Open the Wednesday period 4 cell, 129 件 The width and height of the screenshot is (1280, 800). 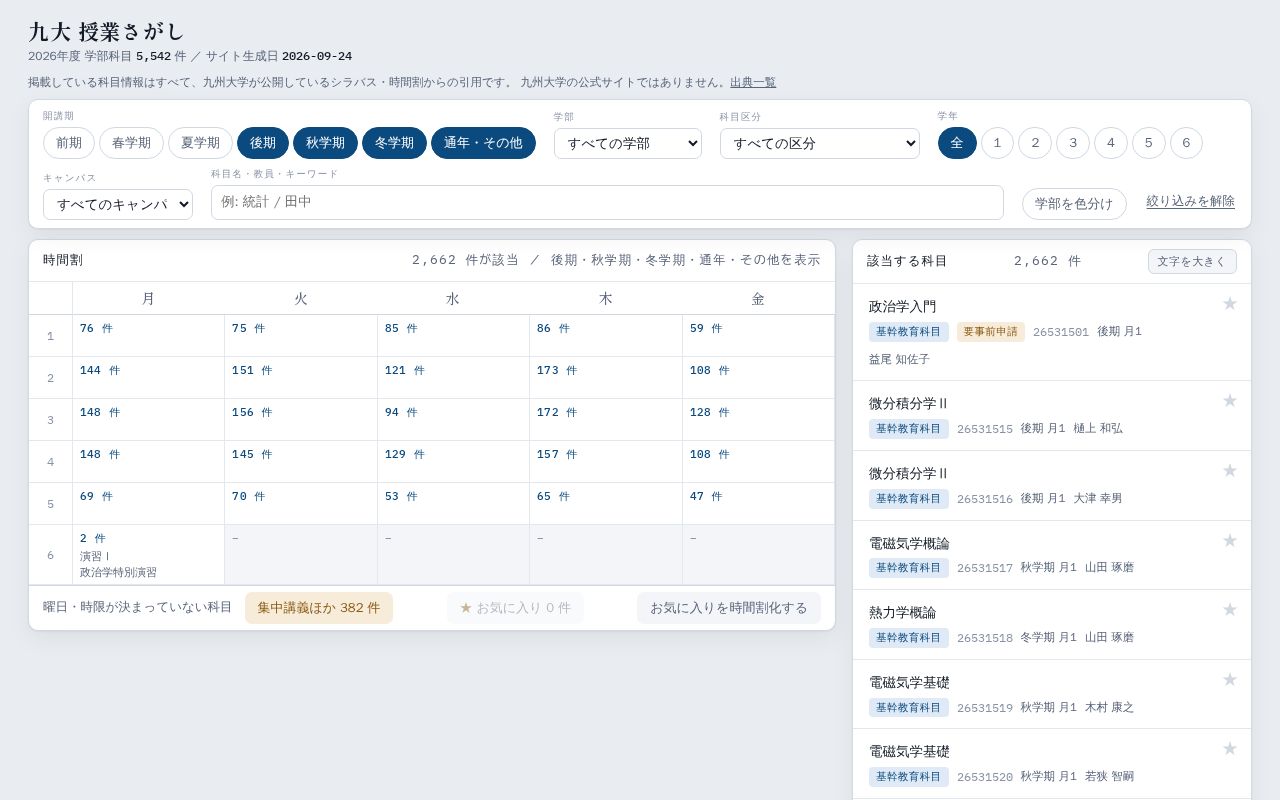click(x=453, y=462)
